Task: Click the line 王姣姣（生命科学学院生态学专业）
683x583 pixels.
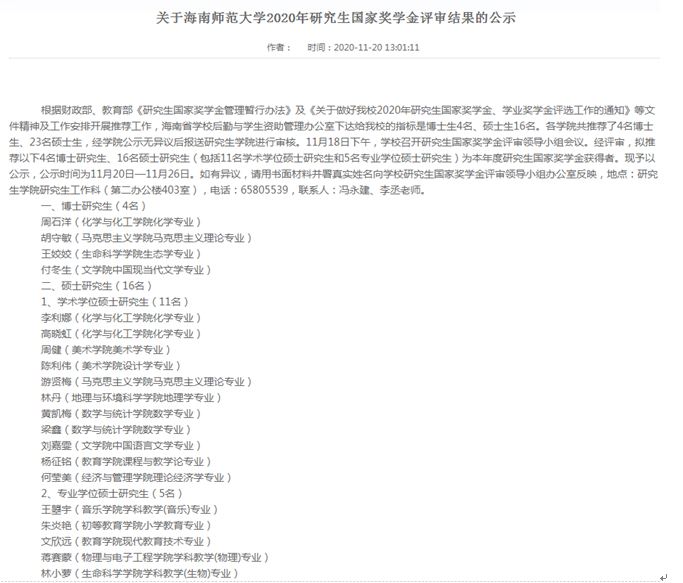Action: [x=121, y=254]
